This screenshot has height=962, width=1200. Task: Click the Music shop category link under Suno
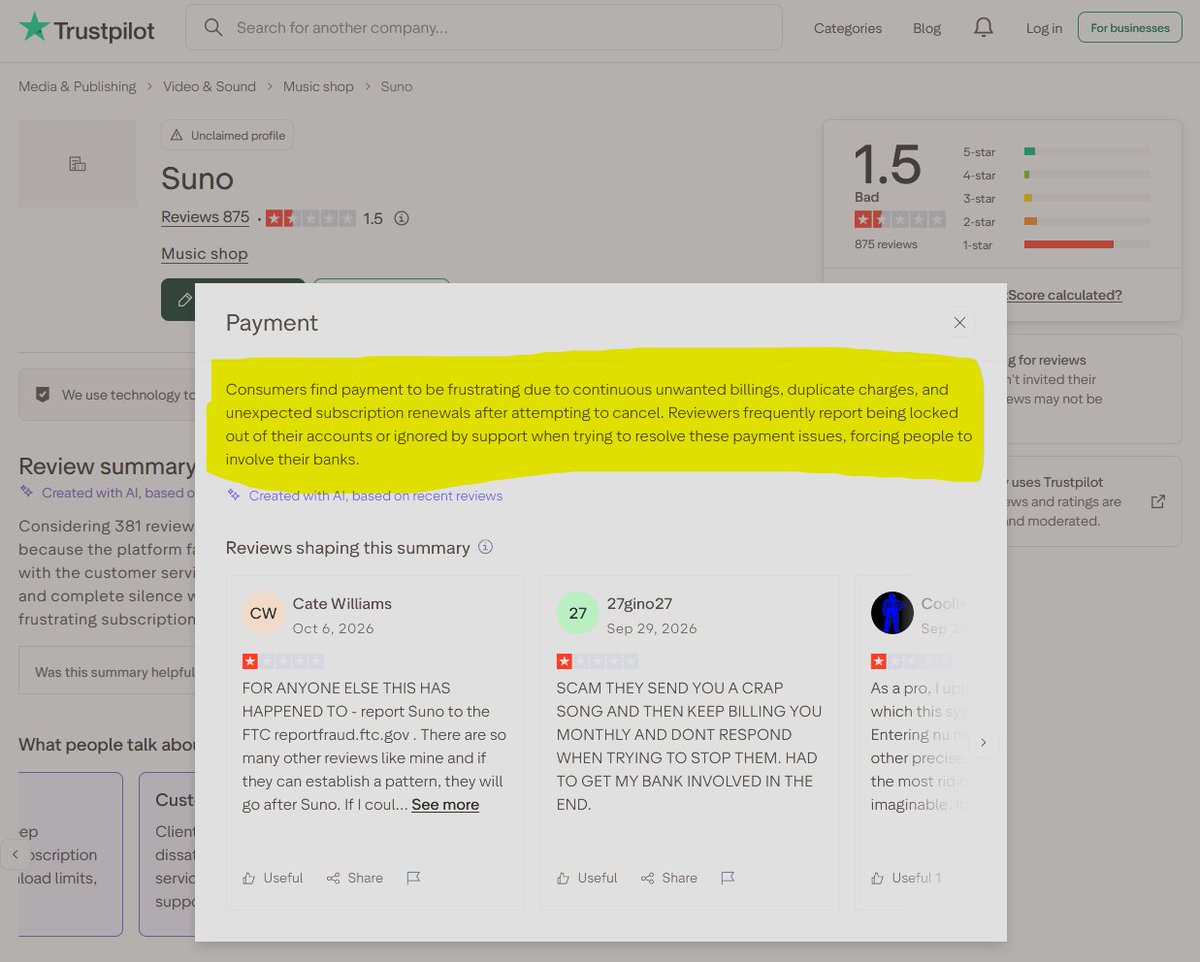coord(204,254)
